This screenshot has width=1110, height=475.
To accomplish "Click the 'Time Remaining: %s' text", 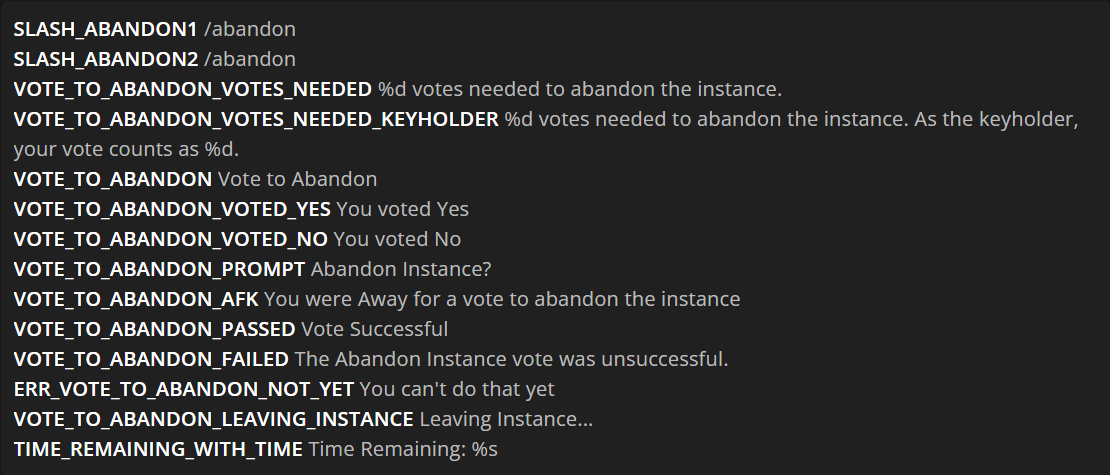I will pyautogui.click(x=403, y=449).
